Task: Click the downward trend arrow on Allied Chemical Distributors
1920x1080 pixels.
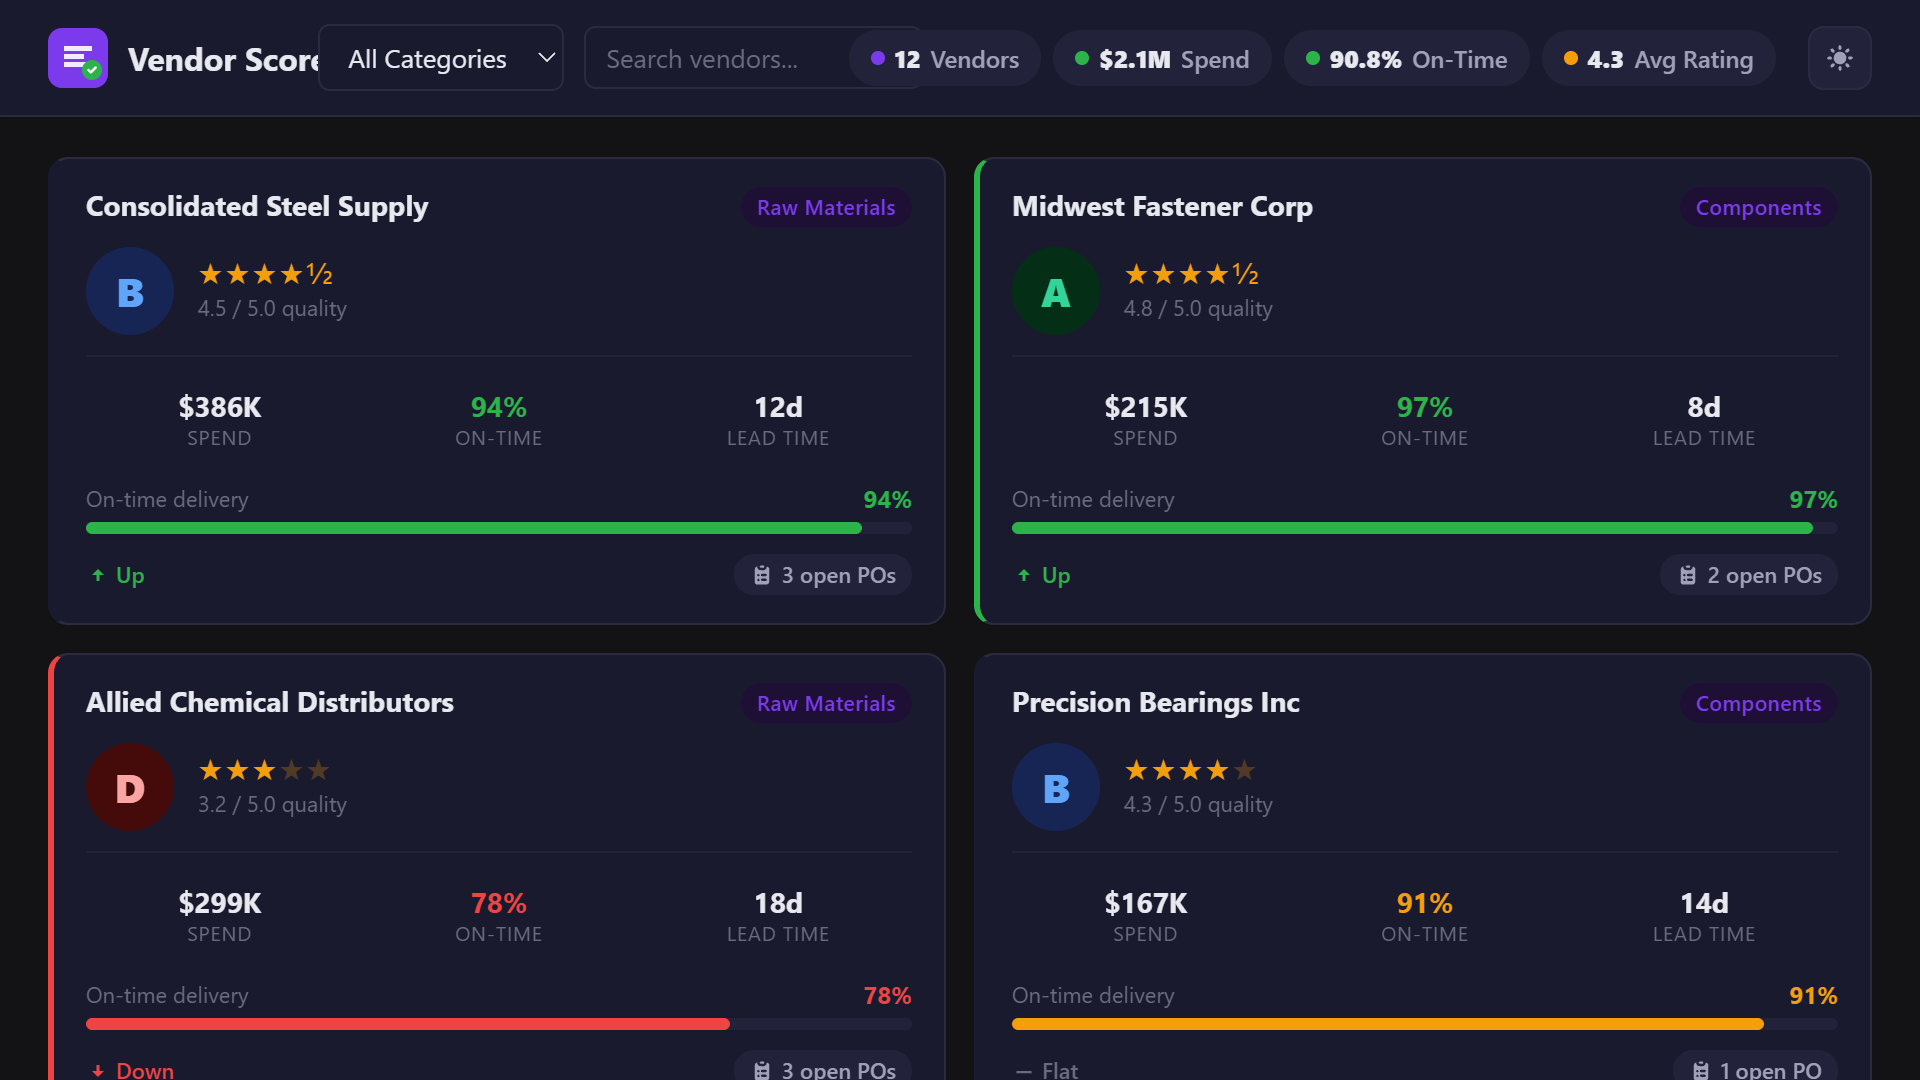Action: click(97, 1070)
